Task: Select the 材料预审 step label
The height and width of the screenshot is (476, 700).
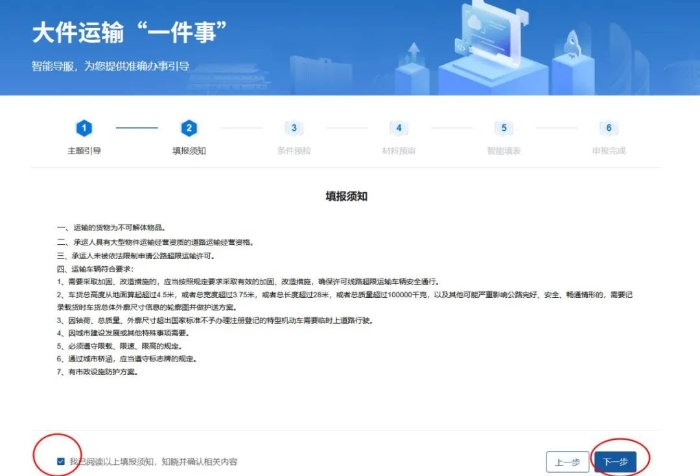Action: point(399,151)
